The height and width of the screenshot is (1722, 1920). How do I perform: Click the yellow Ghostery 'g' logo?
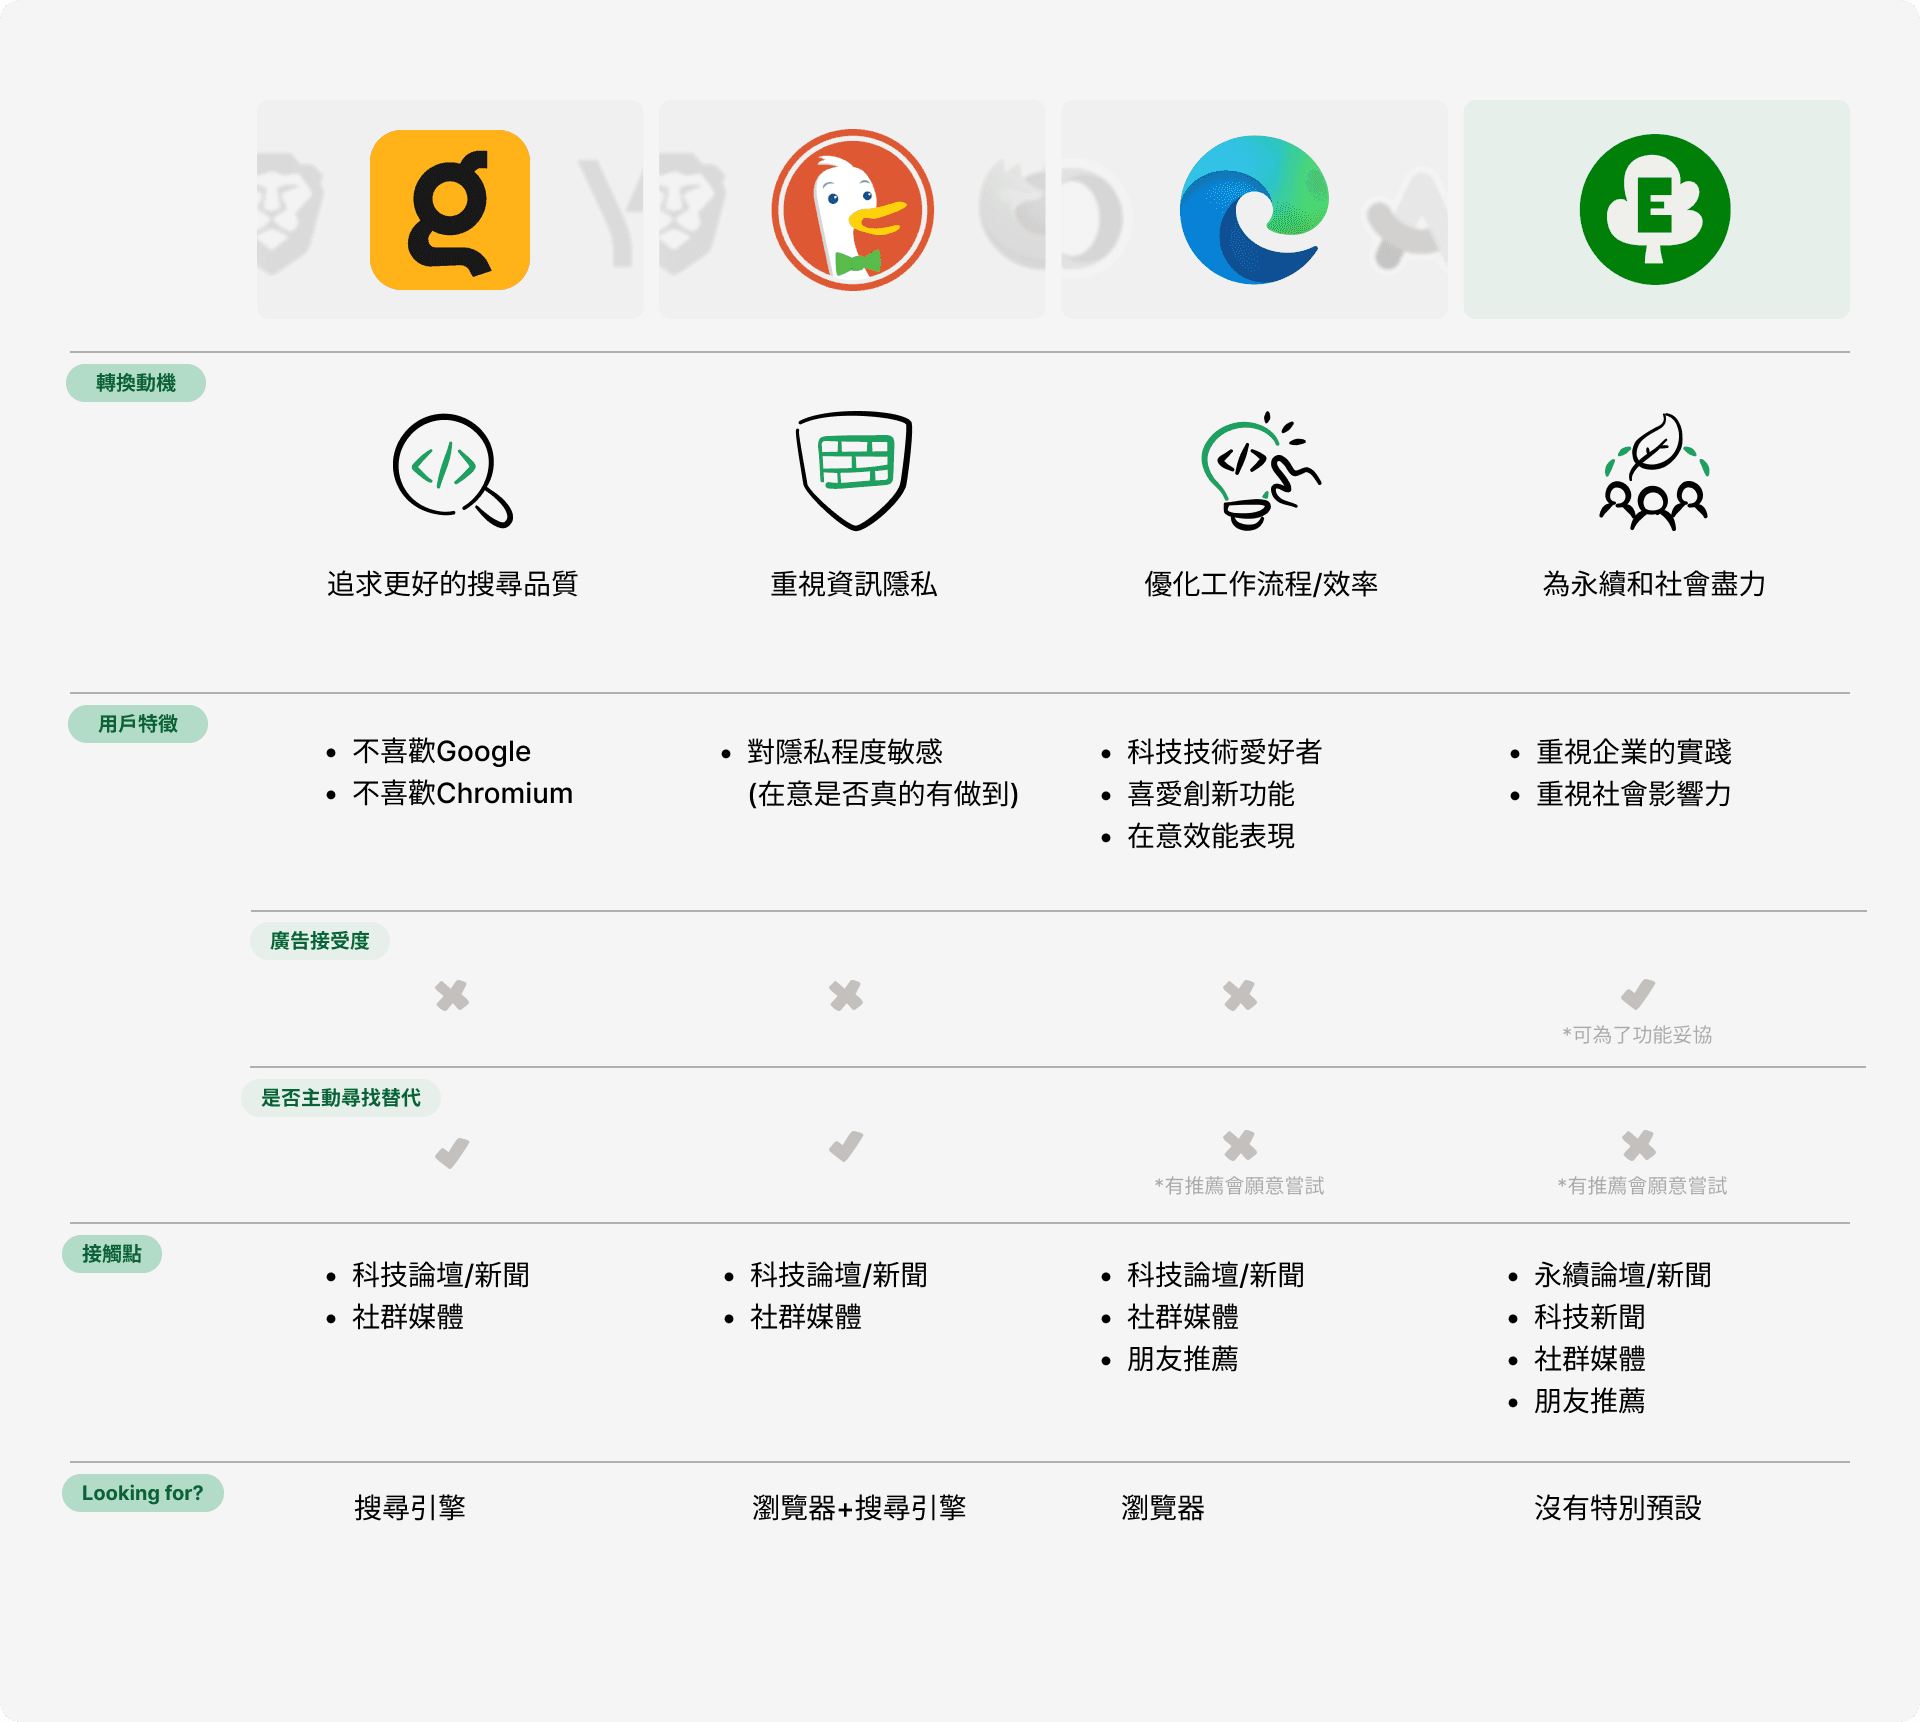(x=450, y=210)
